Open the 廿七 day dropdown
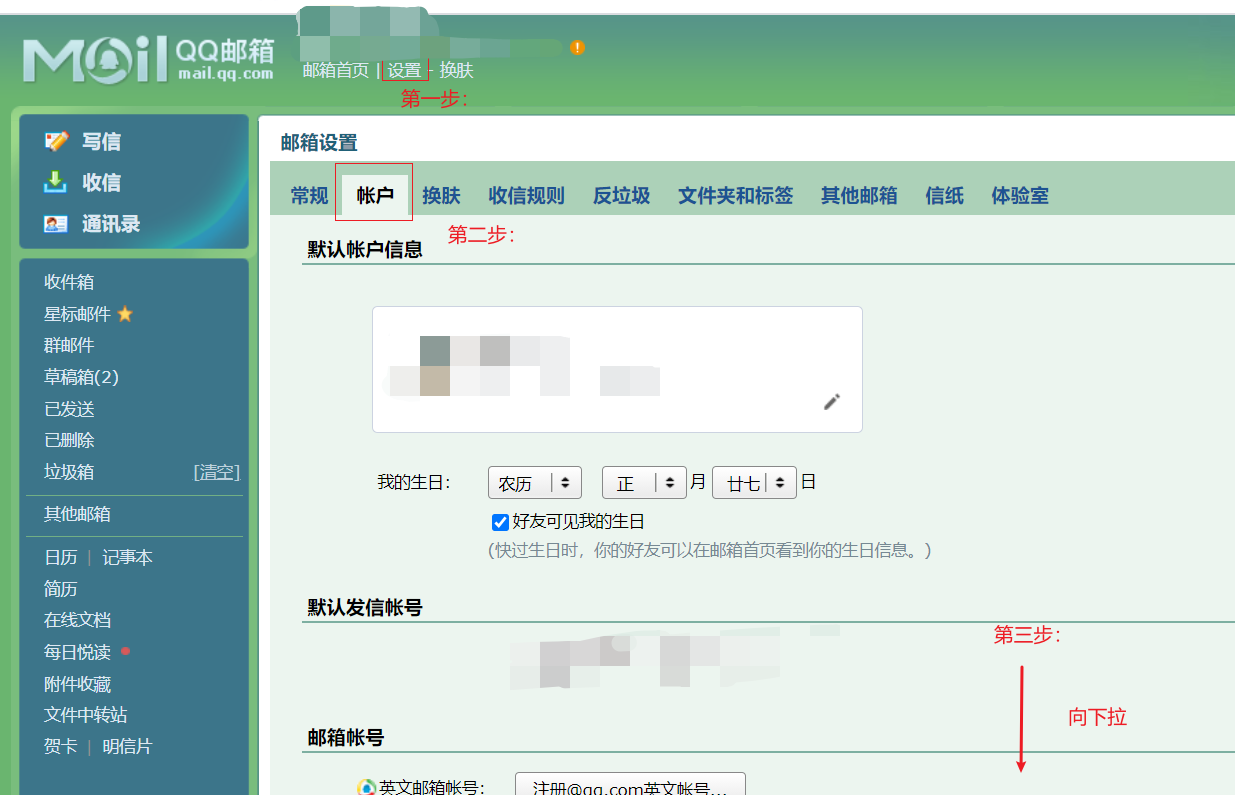 (x=754, y=482)
